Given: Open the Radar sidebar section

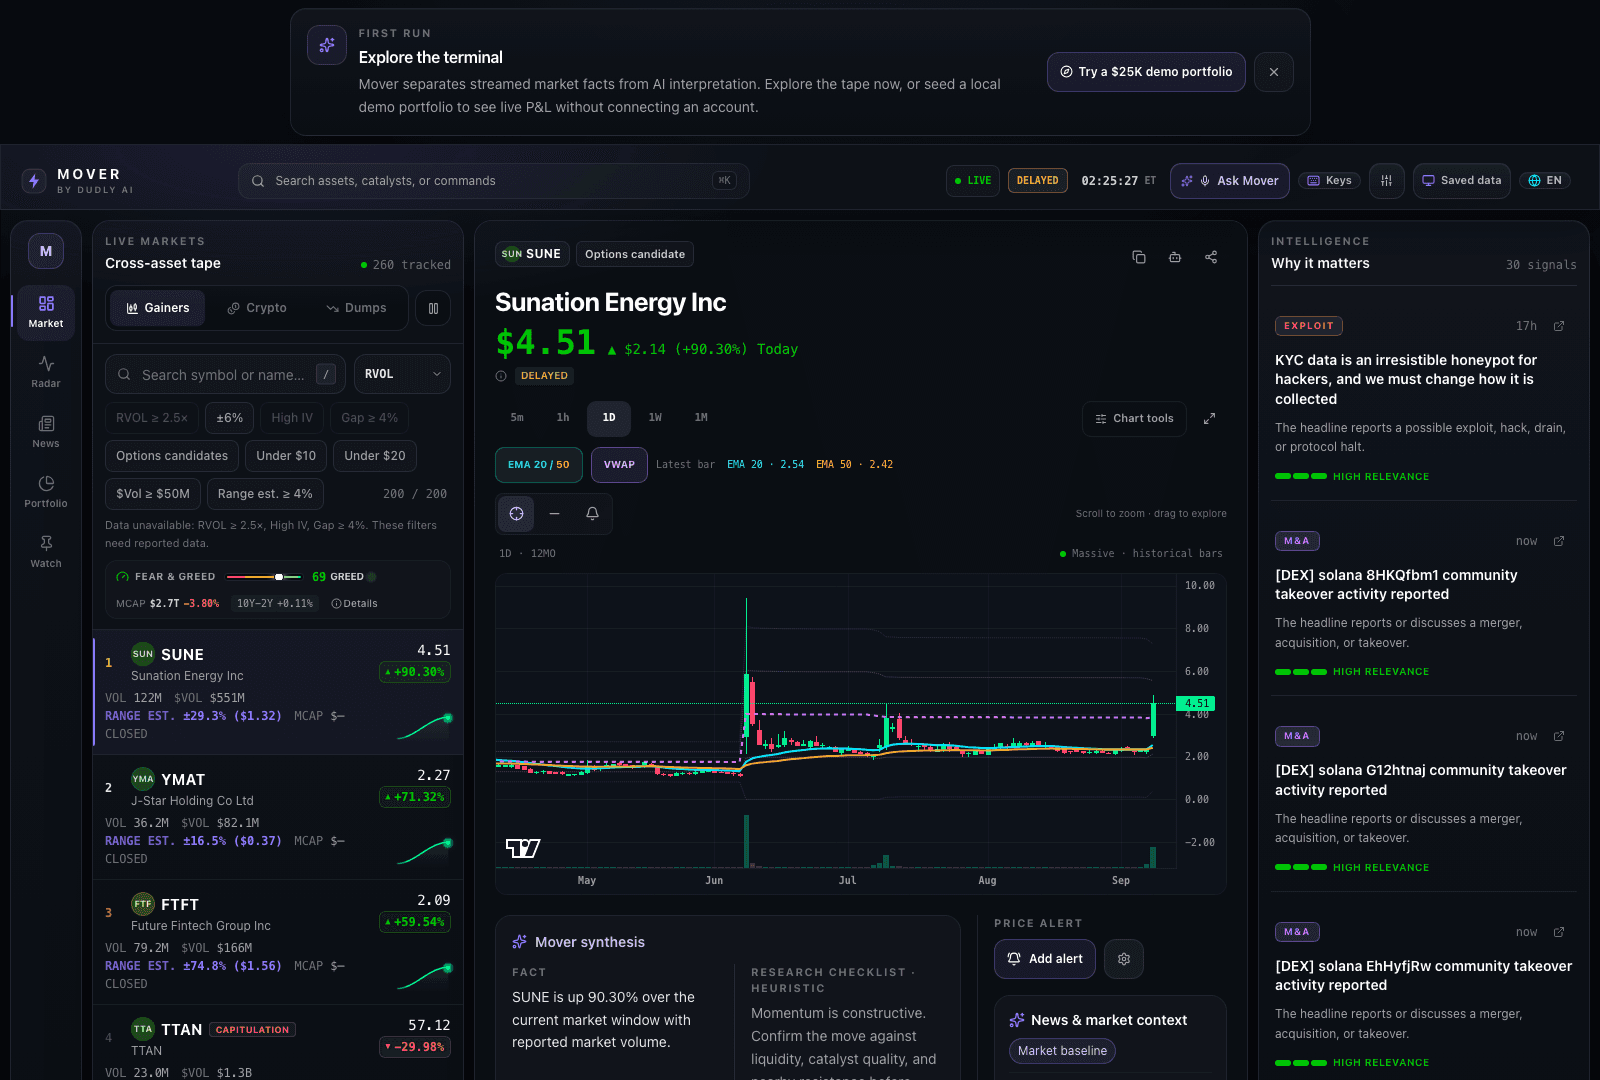Looking at the screenshot, I should [x=46, y=371].
